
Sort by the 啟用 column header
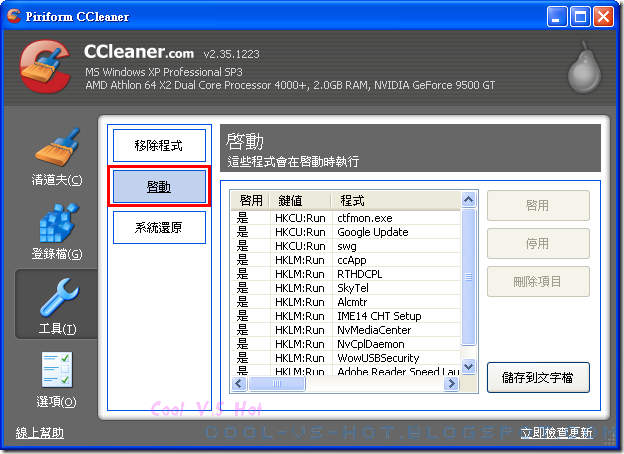coord(251,201)
